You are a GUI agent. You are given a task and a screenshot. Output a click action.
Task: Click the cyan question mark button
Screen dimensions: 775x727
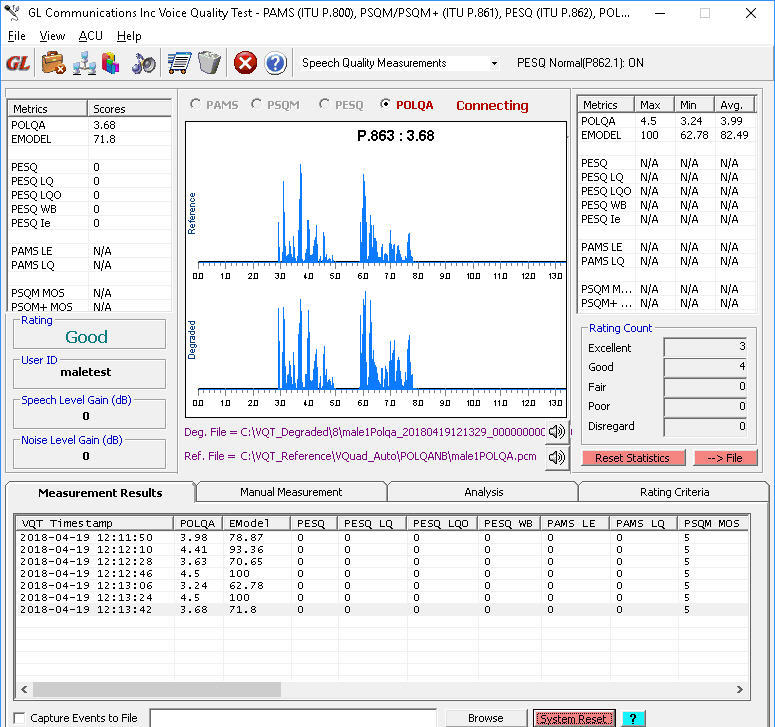pyautogui.click(x=633, y=718)
